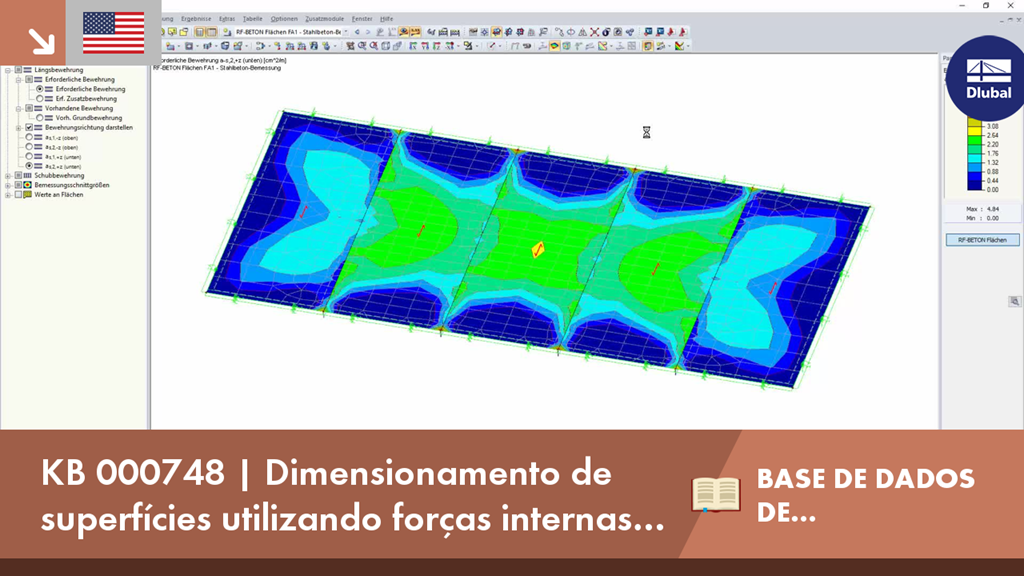Click the RF-BETON Flächen button
This screenshot has width=1024, height=576.
pos(982,240)
